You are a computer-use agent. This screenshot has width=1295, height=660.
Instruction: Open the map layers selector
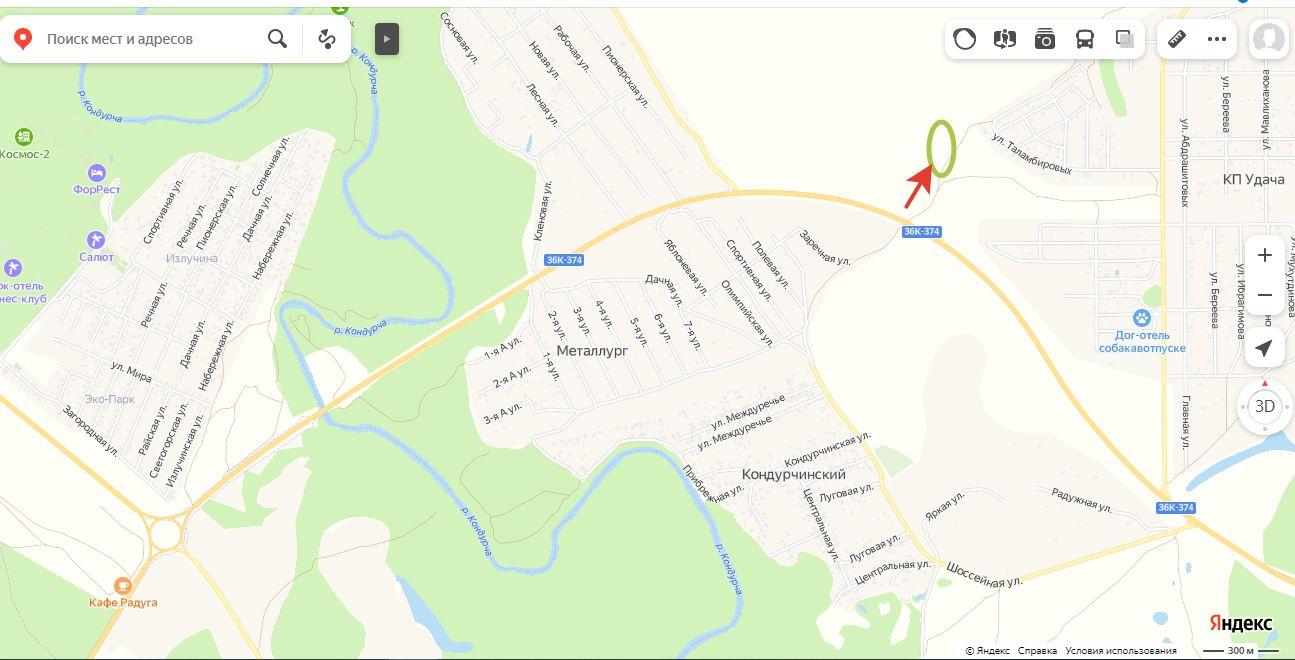tap(1125, 39)
